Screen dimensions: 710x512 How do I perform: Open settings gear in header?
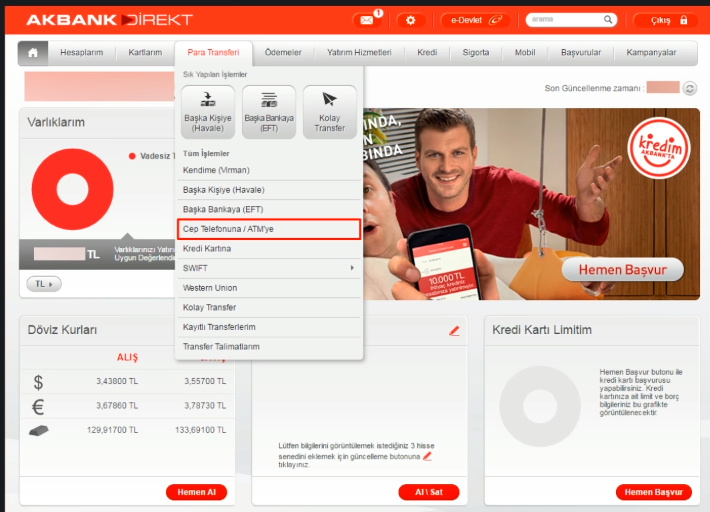coord(411,20)
